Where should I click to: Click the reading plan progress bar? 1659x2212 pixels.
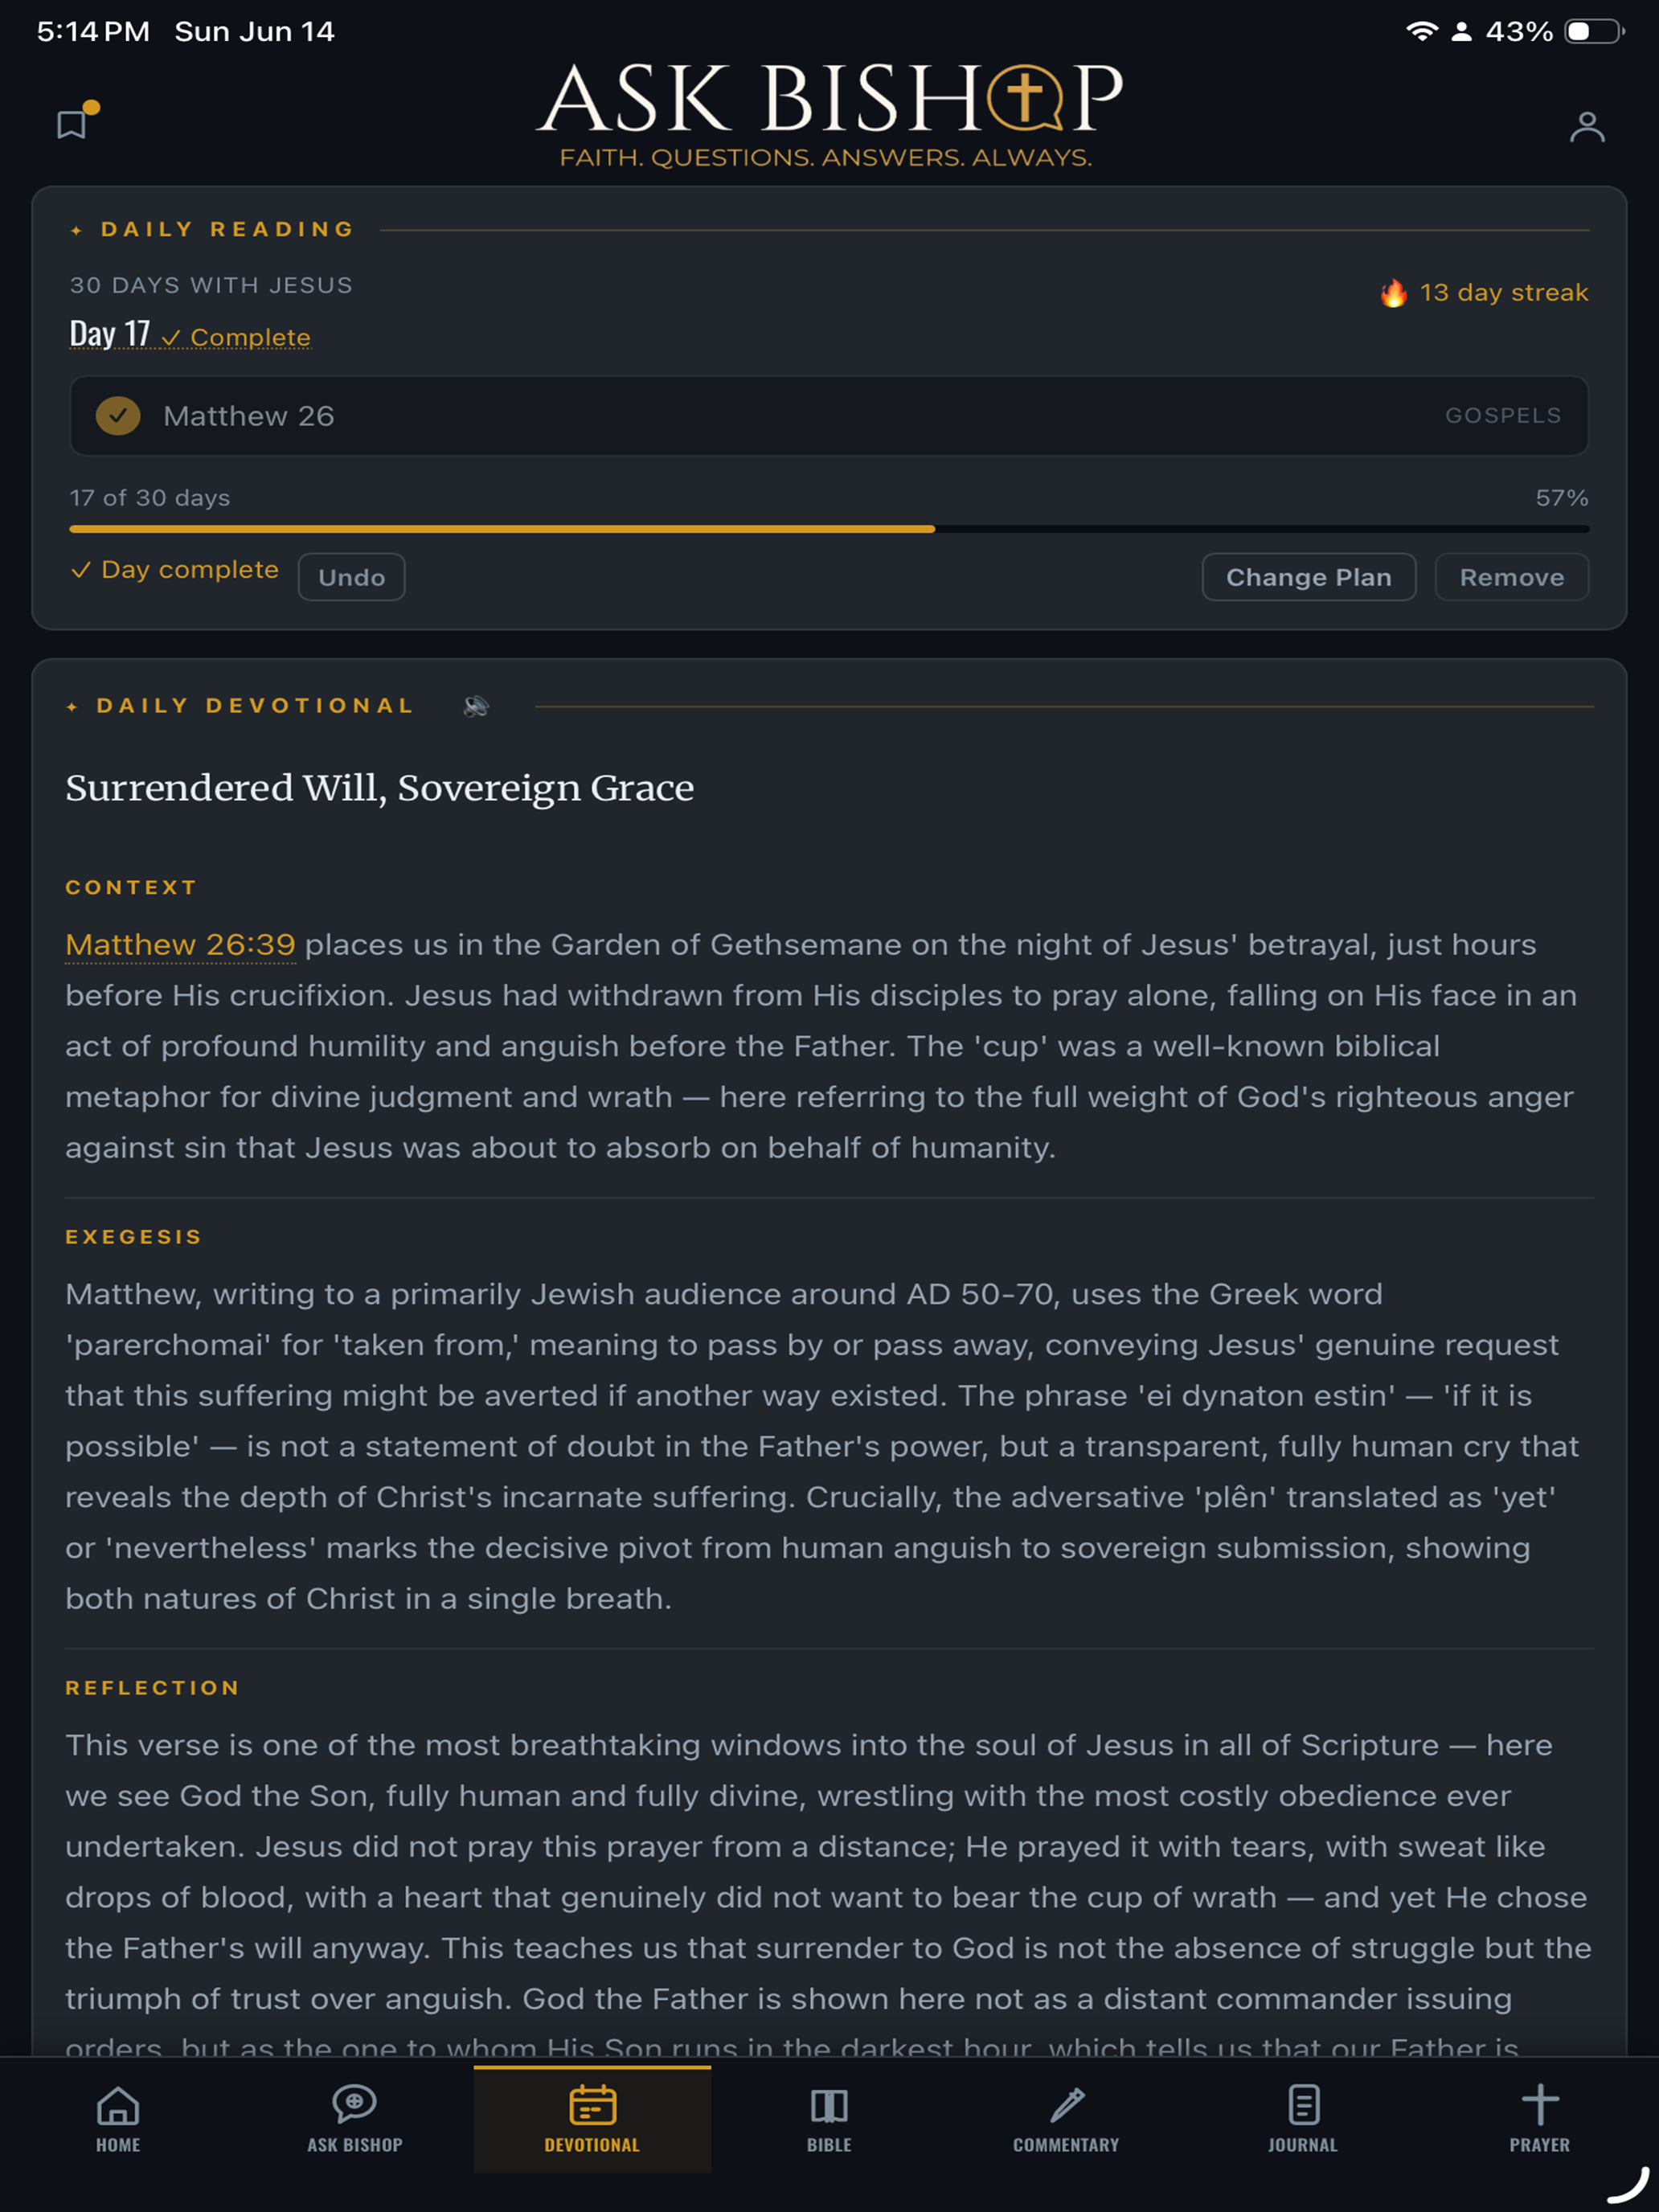click(x=829, y=529)
